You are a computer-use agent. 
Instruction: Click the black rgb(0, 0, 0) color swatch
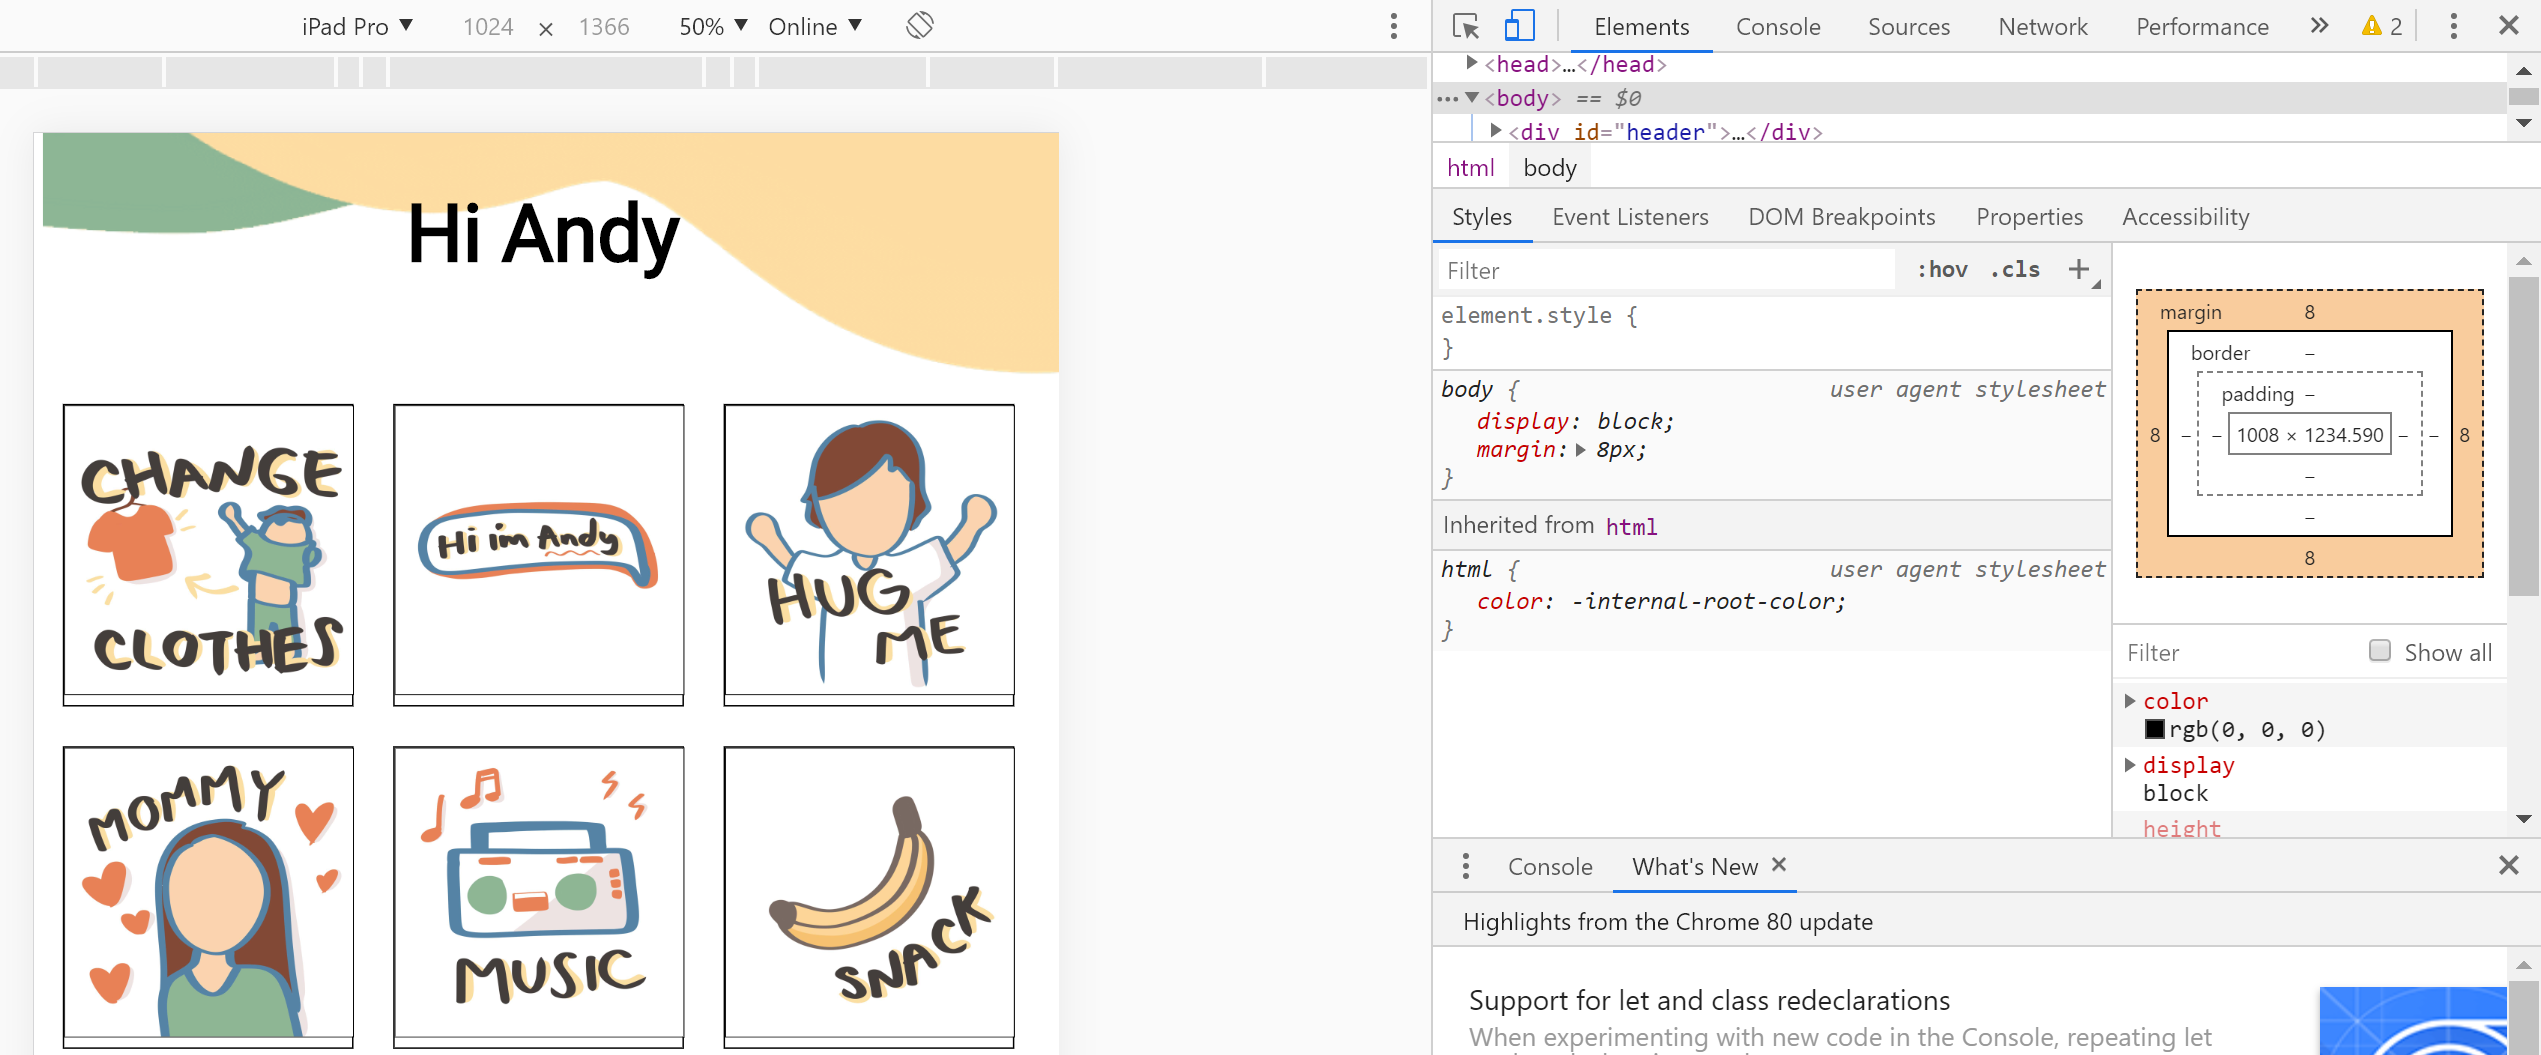click(x=2154, y=729)
